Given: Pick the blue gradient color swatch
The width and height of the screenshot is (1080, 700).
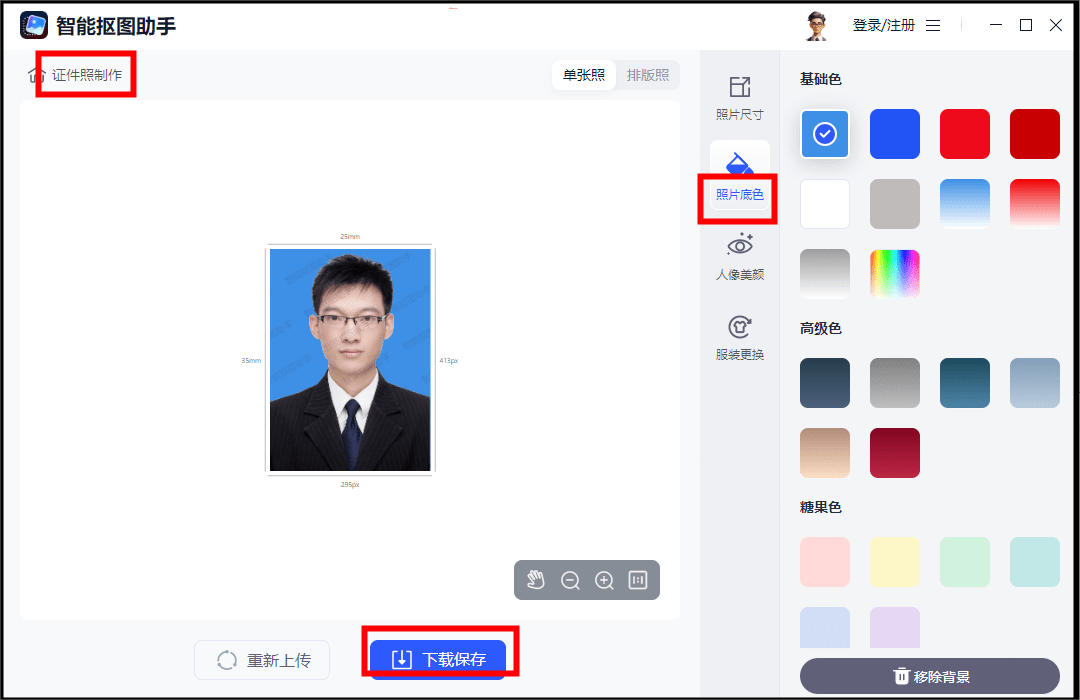Looking at the screenshot, I should pos(965,204).
